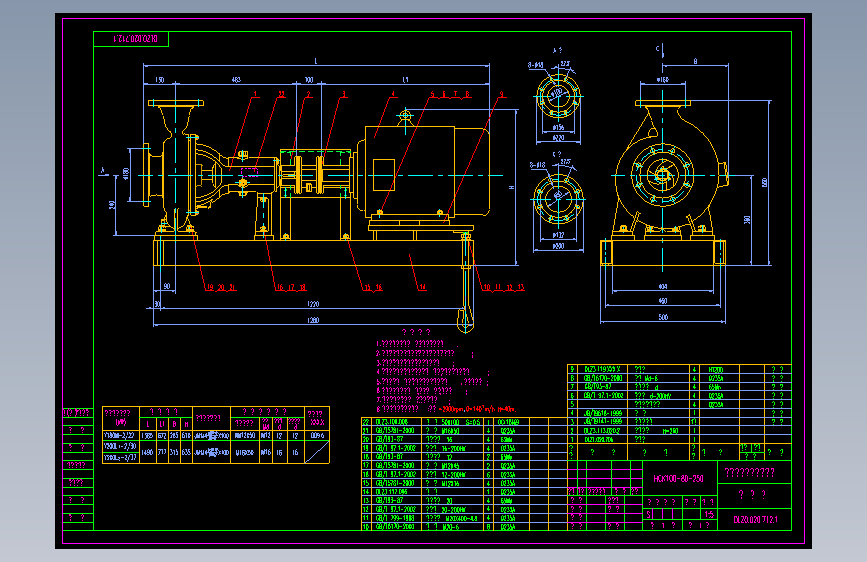The image size is (867, 562).
Task: Click the B dimension label above end view
Action: click(696, 61)
